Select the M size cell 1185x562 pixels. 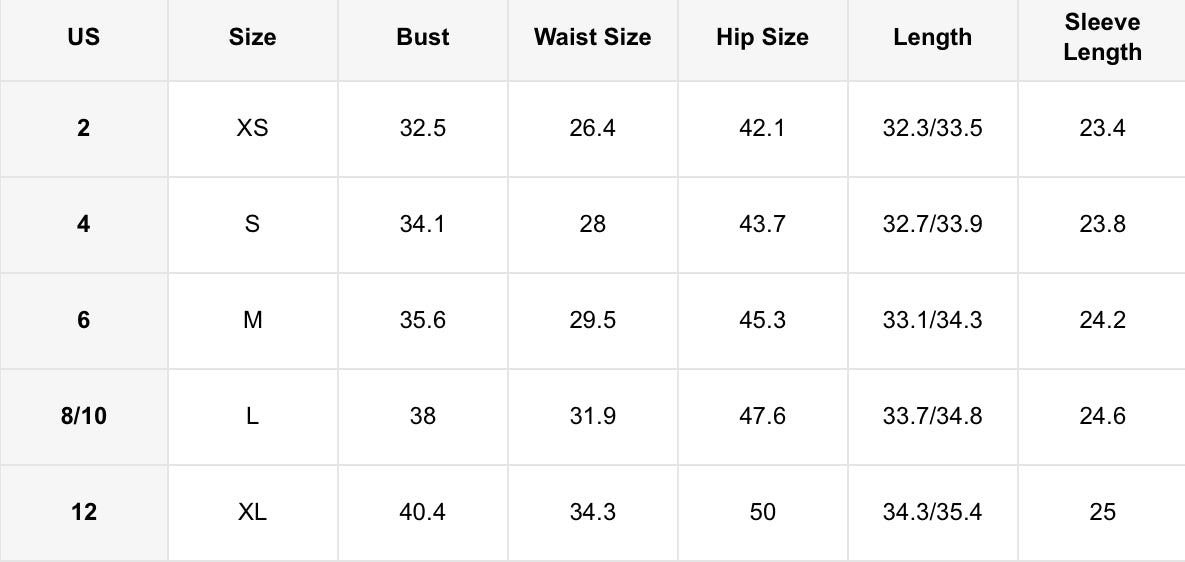(x=252, y=320)
